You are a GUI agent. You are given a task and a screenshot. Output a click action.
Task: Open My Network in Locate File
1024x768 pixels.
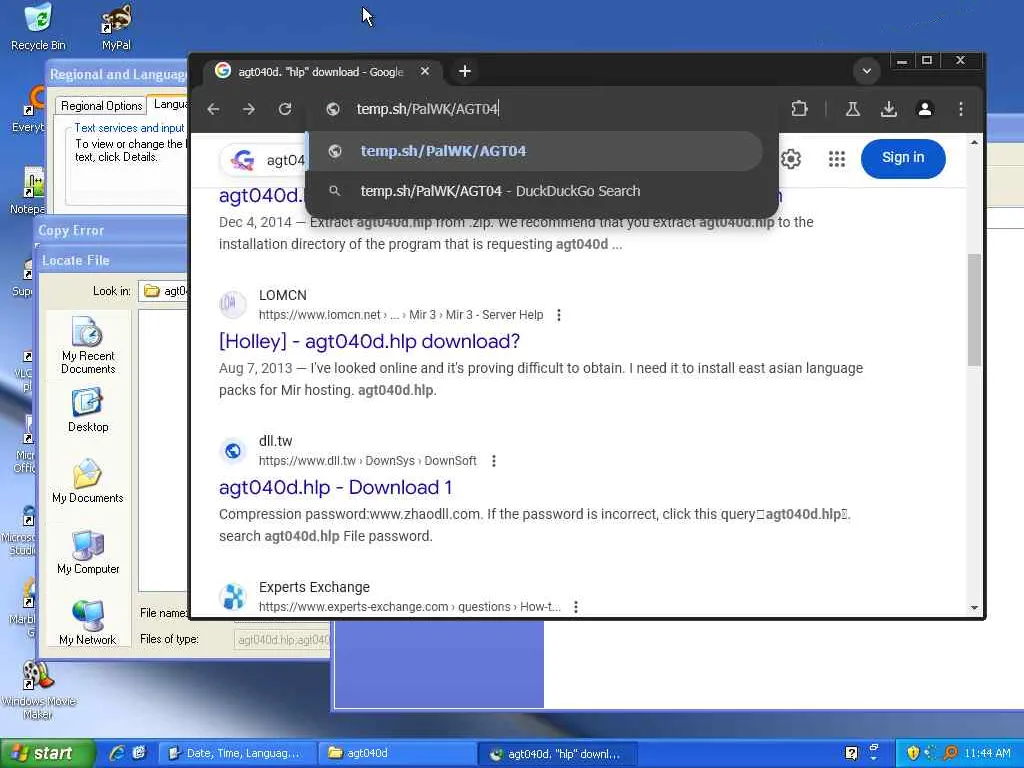tap(88, 623)
